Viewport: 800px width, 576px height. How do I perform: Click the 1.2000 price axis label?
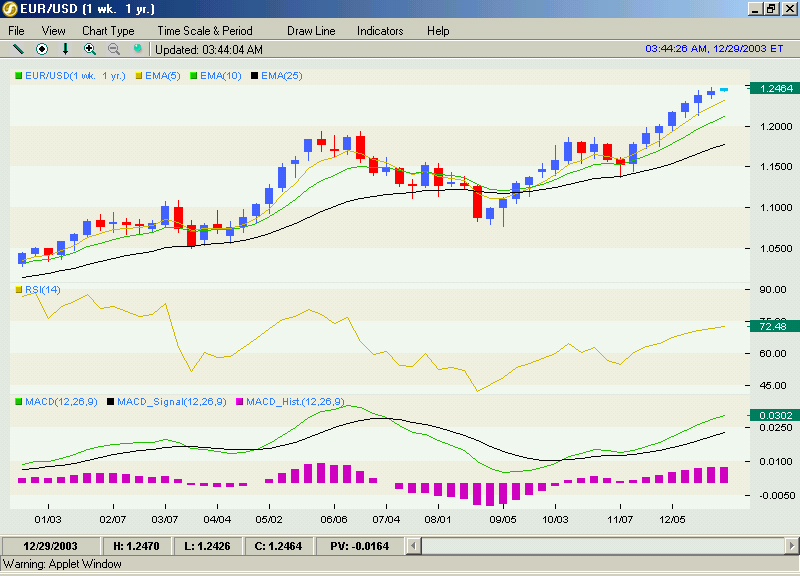pos(776,127)
